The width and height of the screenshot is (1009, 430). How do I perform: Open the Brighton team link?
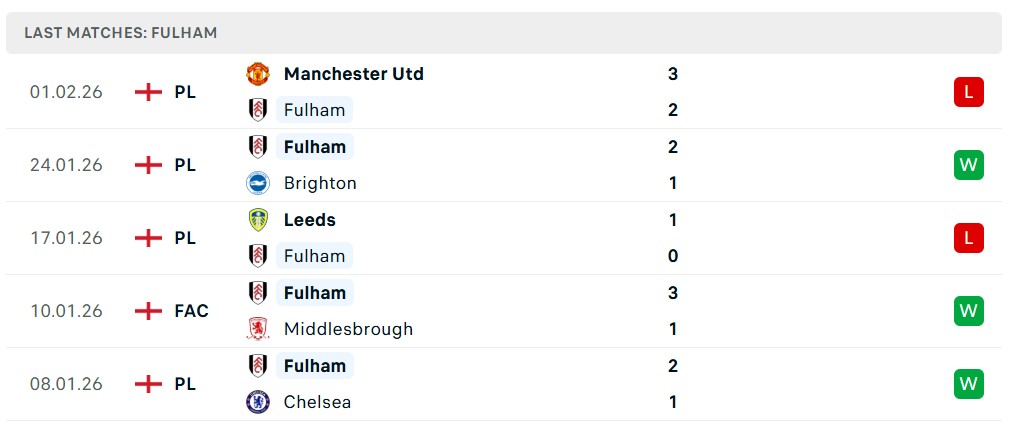[320, 183]
